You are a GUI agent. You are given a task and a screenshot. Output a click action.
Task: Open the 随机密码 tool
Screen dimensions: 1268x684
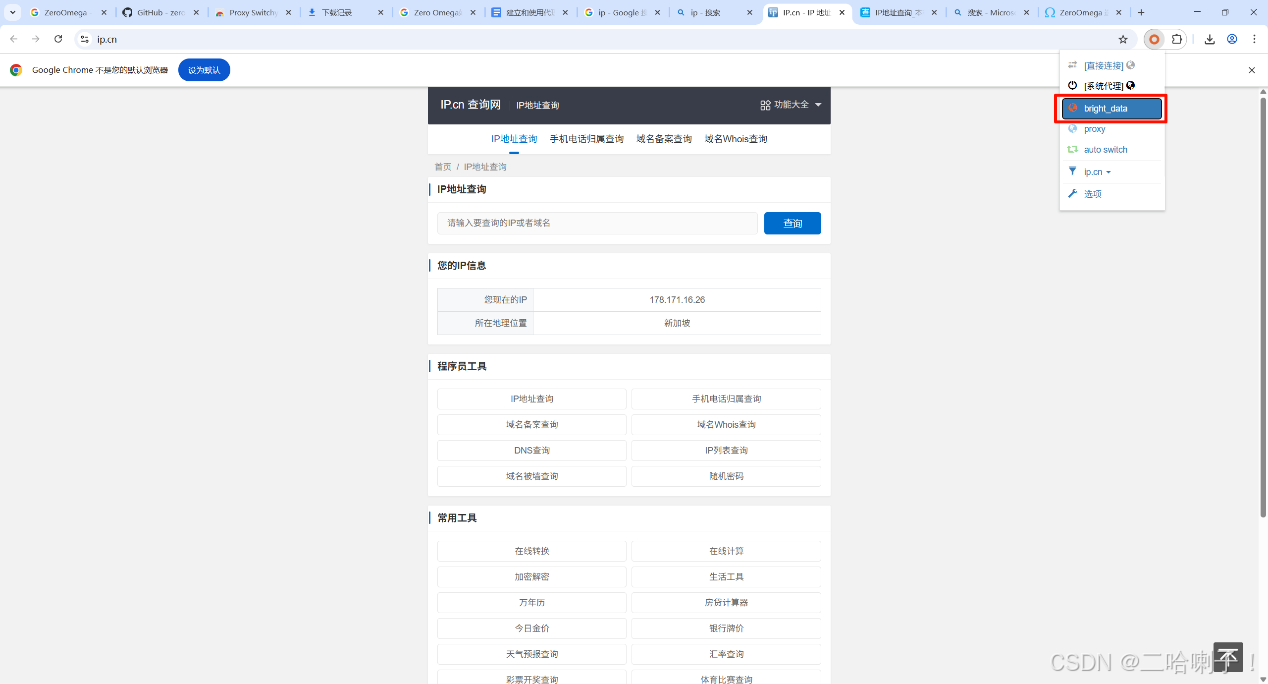727,477
